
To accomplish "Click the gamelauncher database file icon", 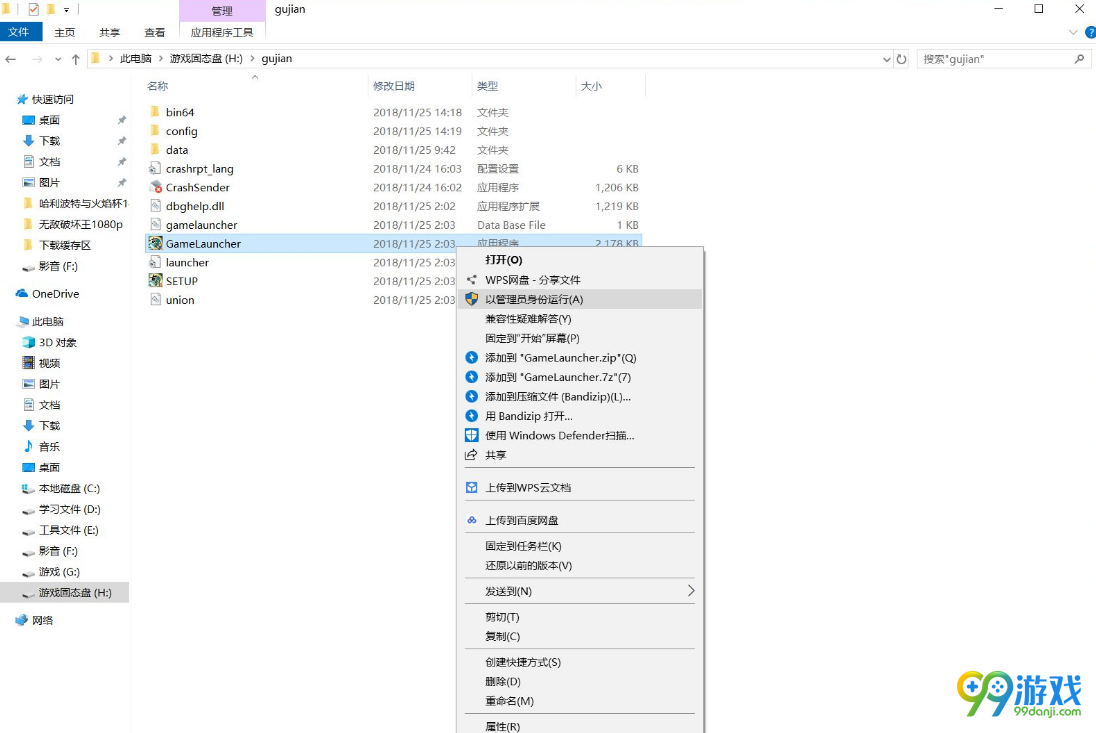I will click(x=155, y=225).
